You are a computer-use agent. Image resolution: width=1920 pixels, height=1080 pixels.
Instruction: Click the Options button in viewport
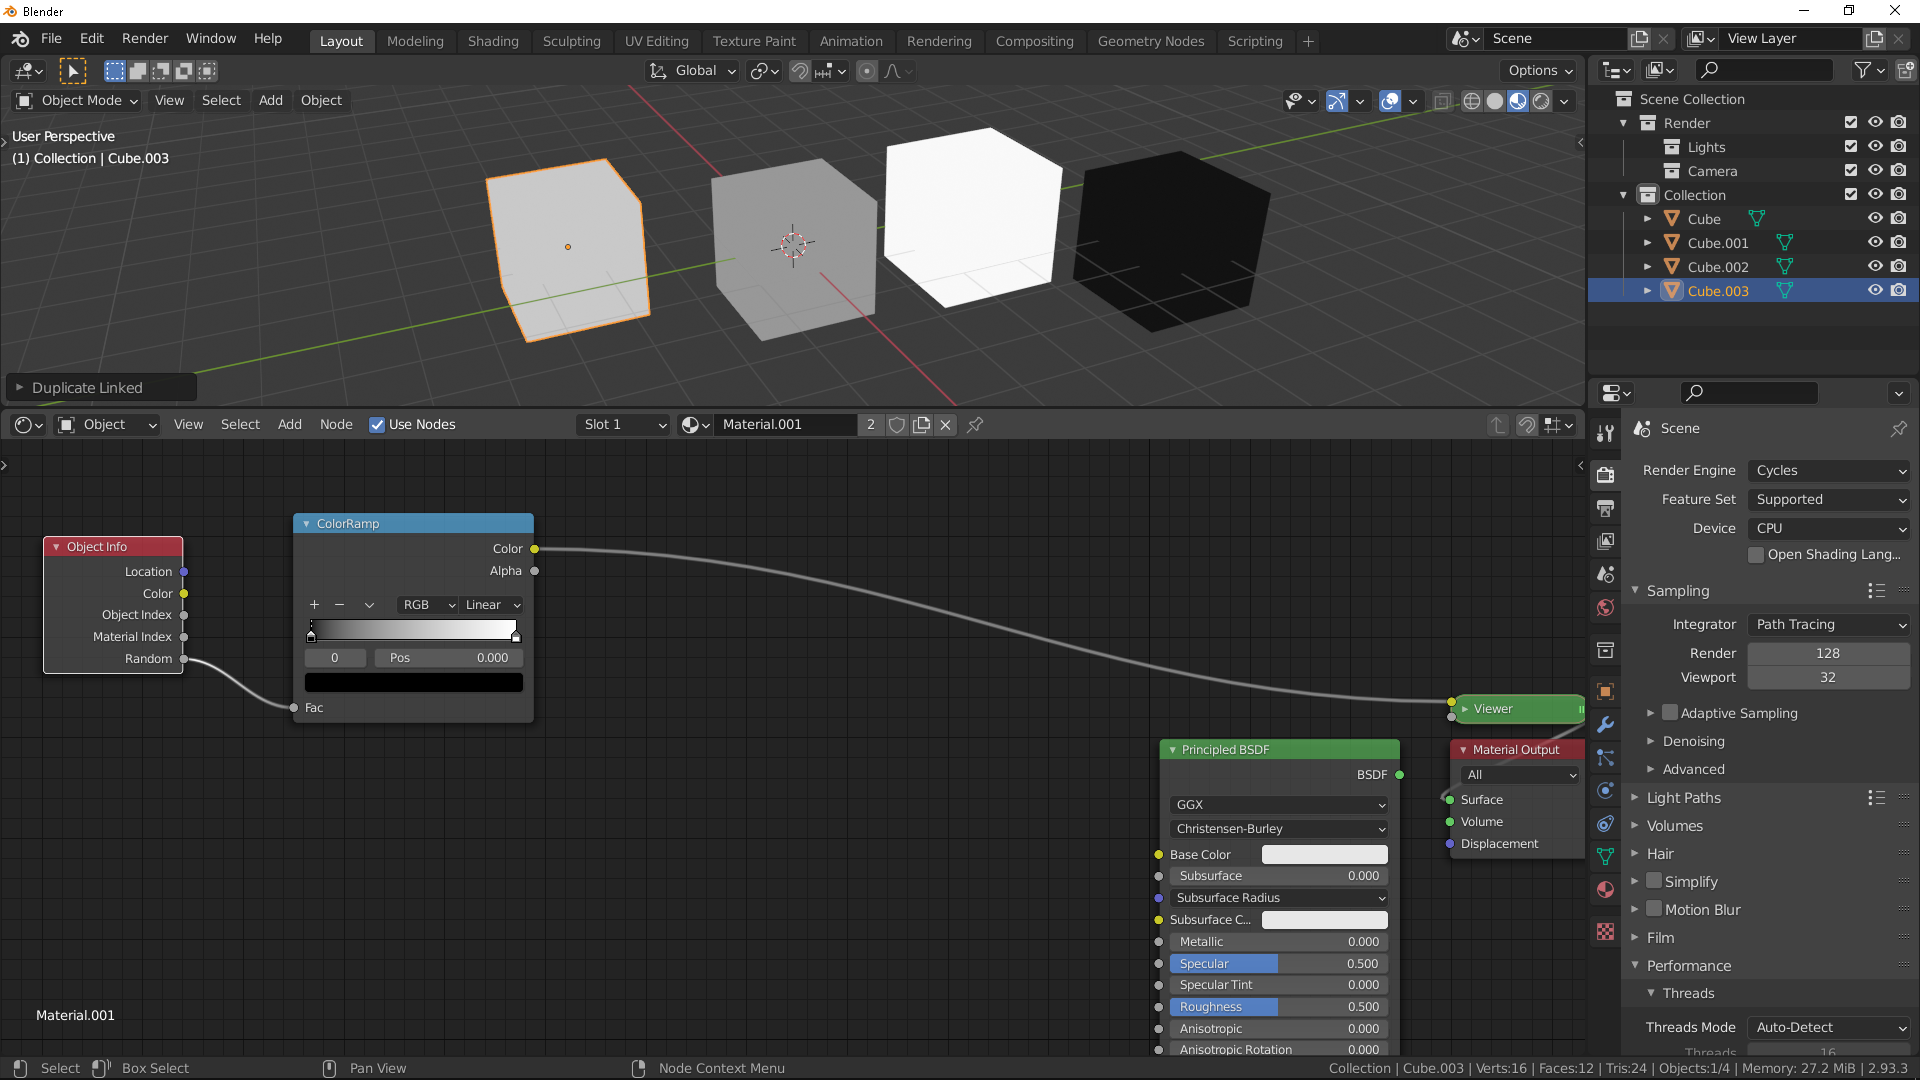tap(1540, 71)
